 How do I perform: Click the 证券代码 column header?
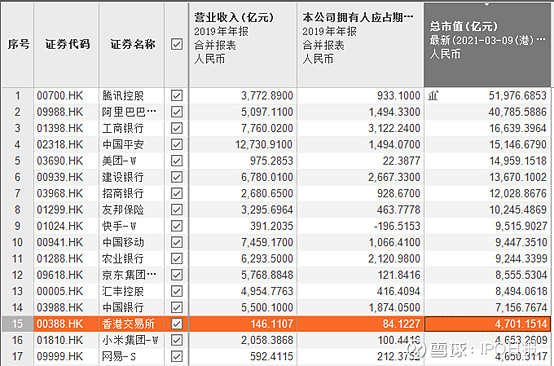(x=67, y=44)
